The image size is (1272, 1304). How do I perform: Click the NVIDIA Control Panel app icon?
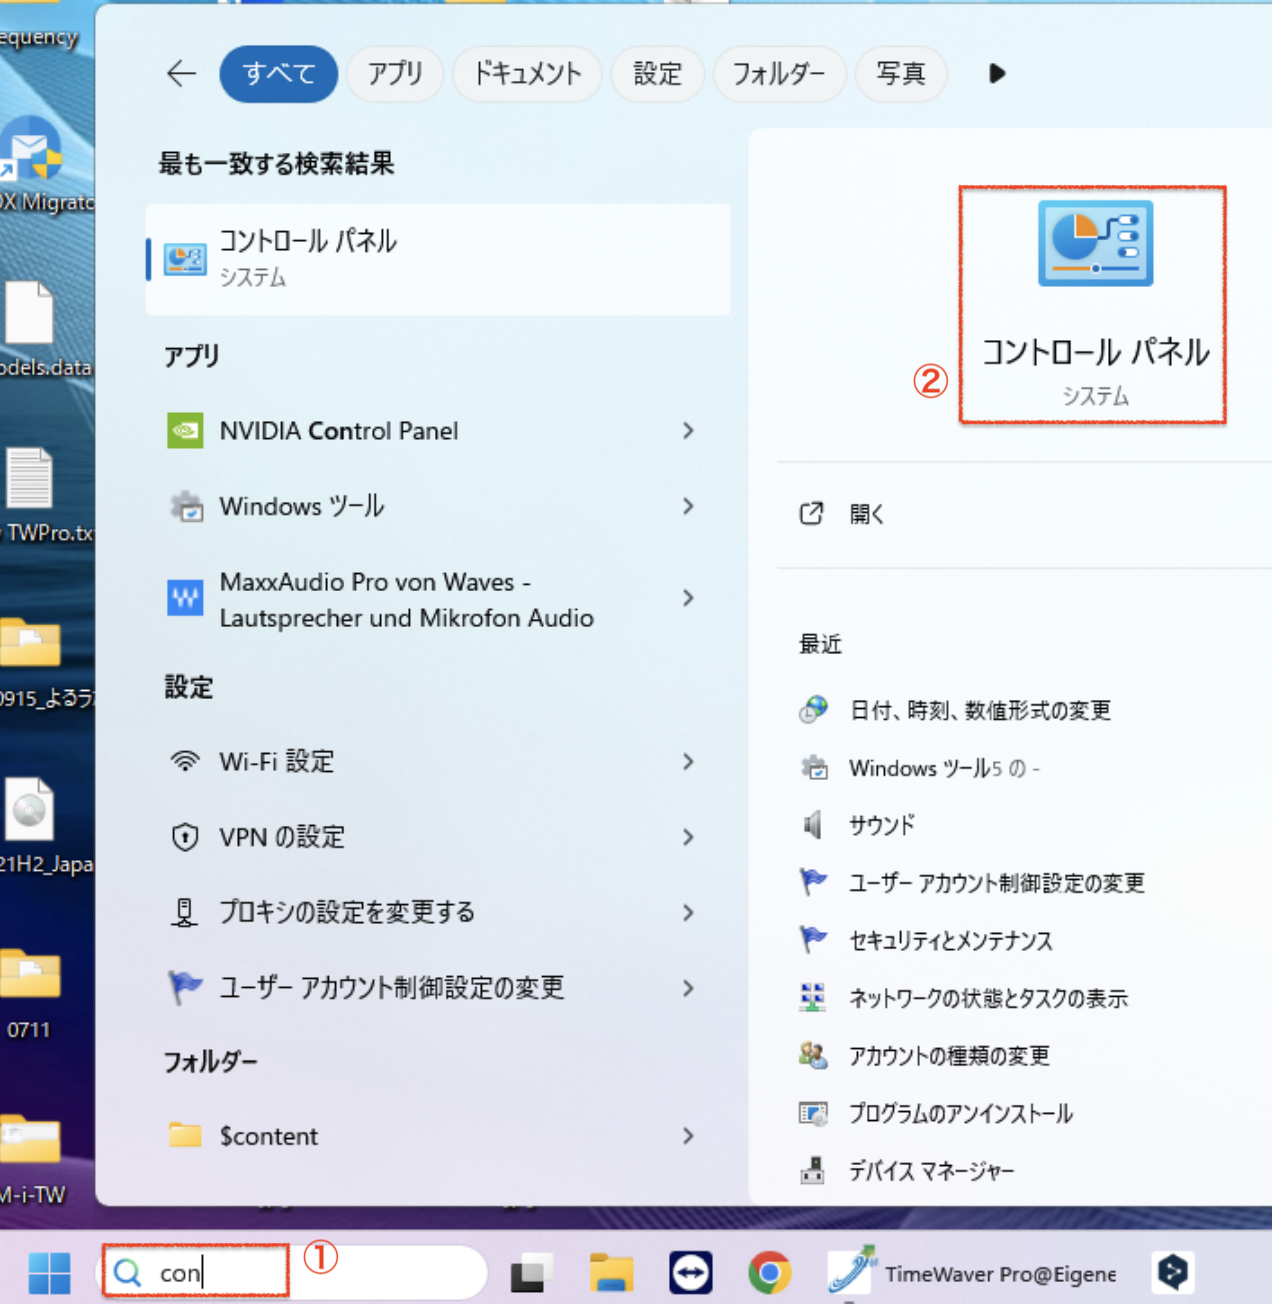[x=185, y=431]
